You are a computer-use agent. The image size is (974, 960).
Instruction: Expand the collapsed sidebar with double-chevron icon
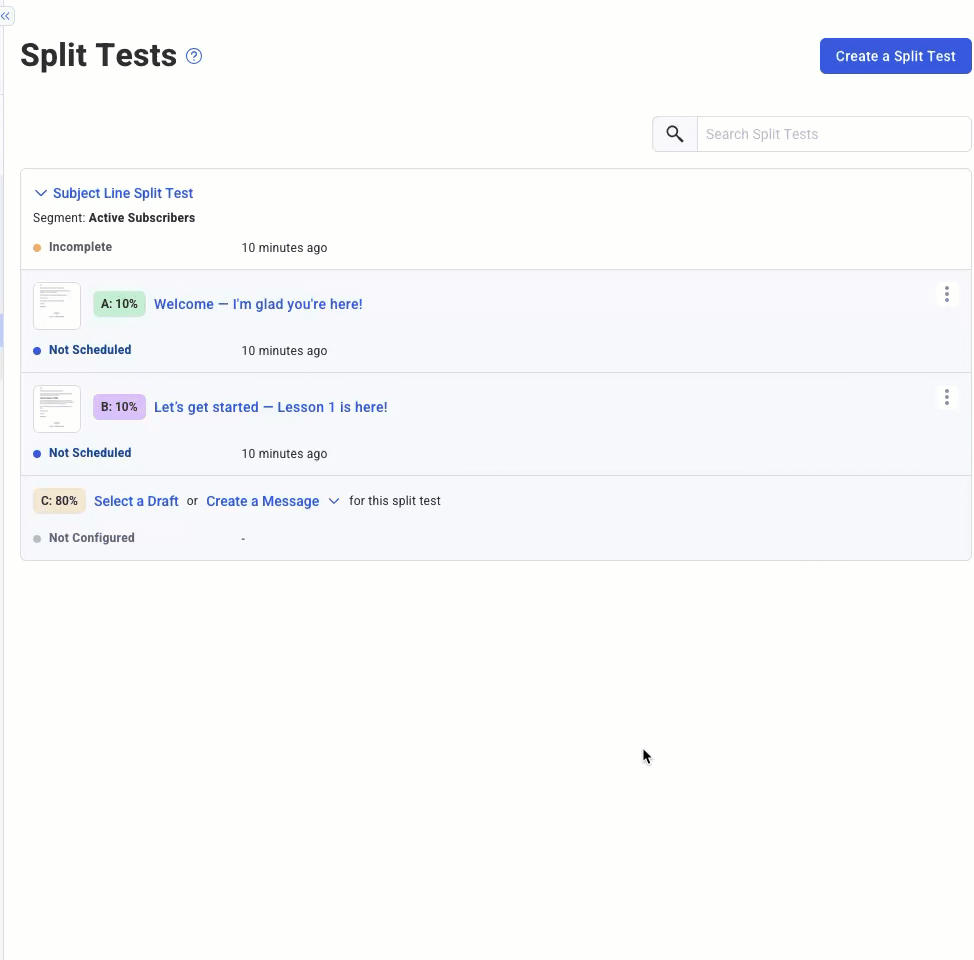click(x=6, y=16)
